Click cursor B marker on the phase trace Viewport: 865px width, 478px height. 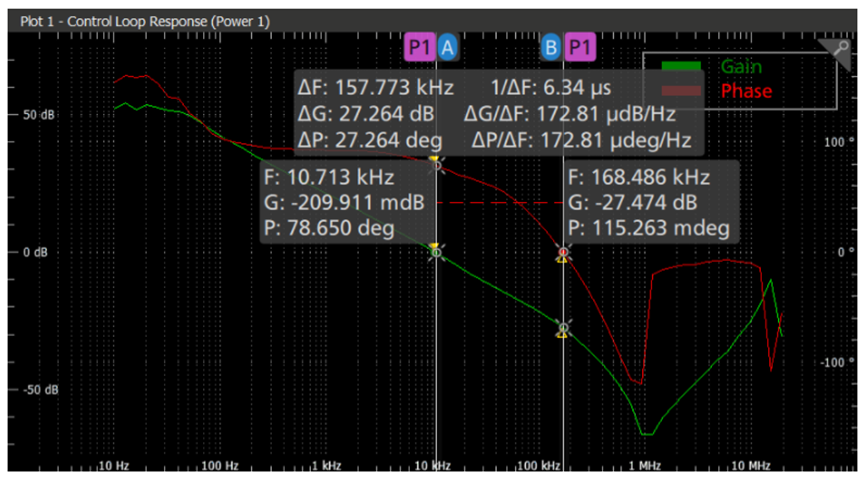tap(564, 254)
